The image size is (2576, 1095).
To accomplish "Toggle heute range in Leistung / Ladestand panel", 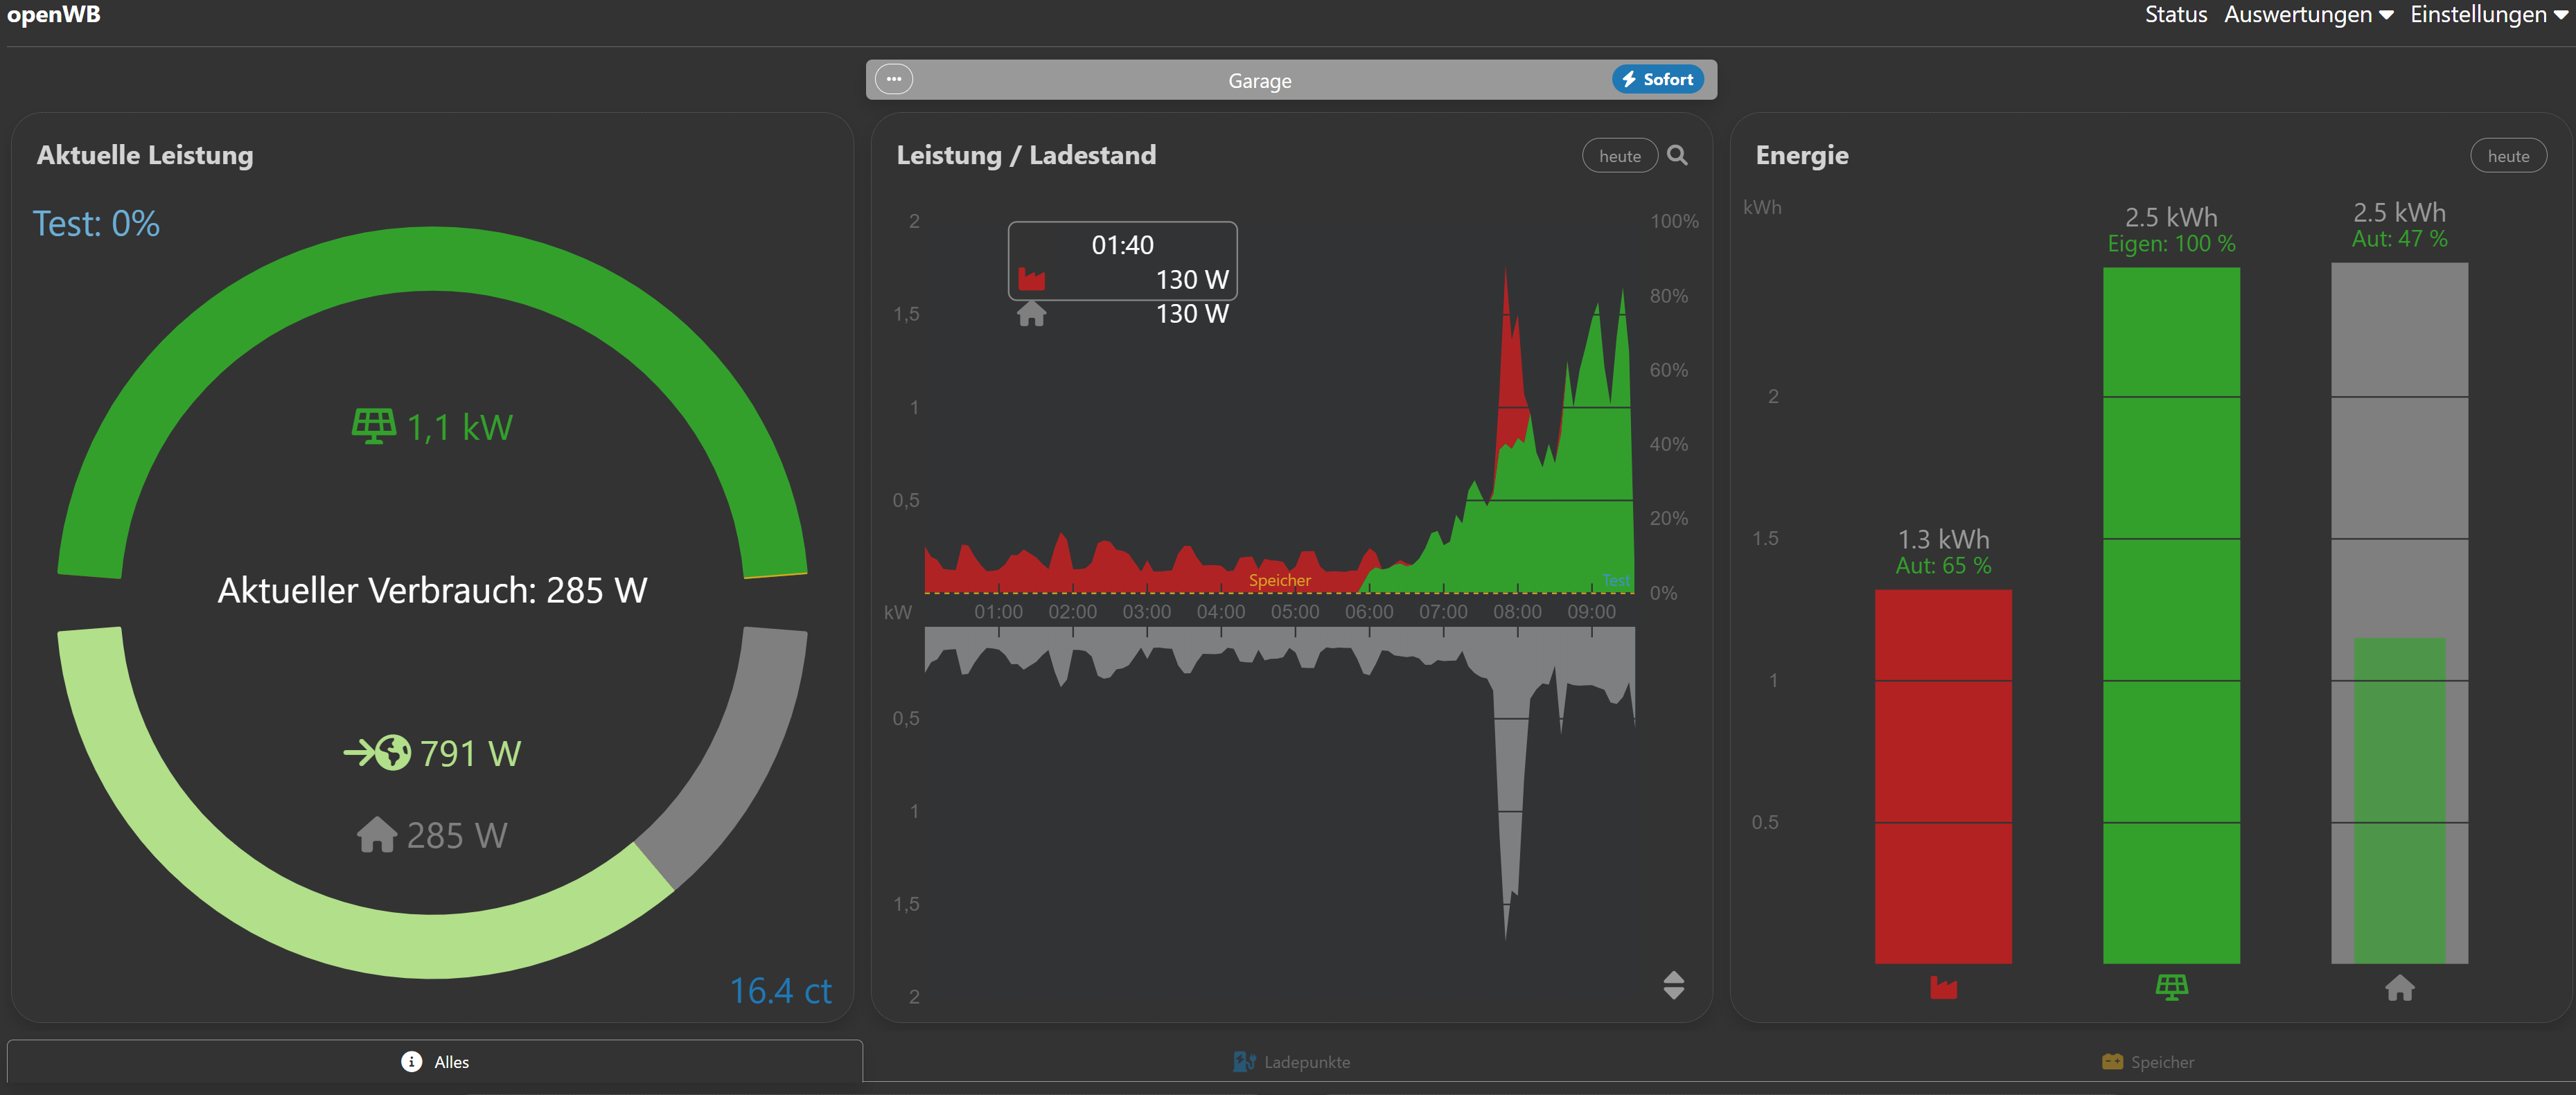I will click(x=1619, y=156).
